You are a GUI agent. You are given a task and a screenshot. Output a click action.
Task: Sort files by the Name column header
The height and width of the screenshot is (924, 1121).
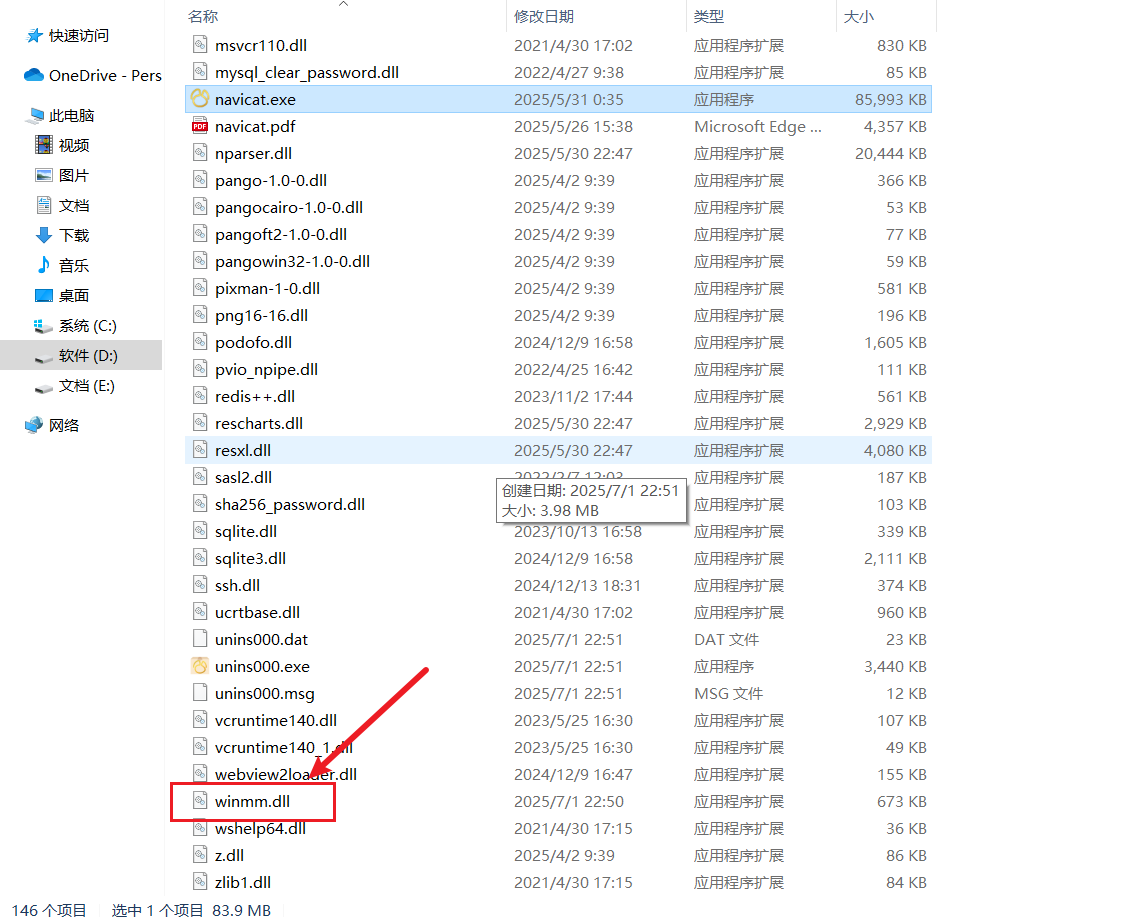[203, 17]
